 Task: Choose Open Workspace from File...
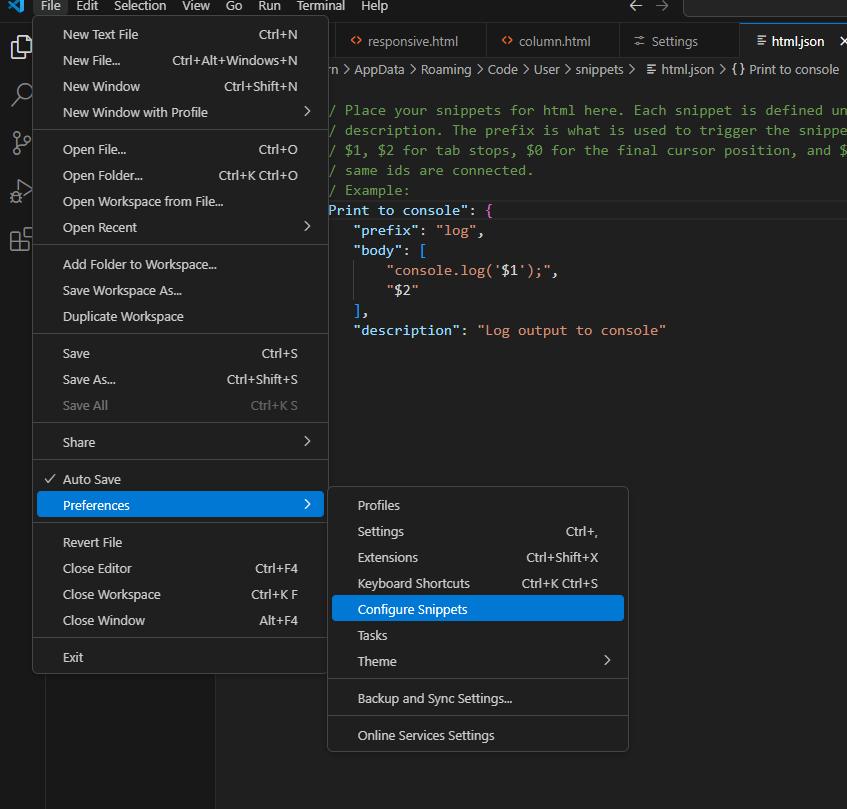click(180, 201)
